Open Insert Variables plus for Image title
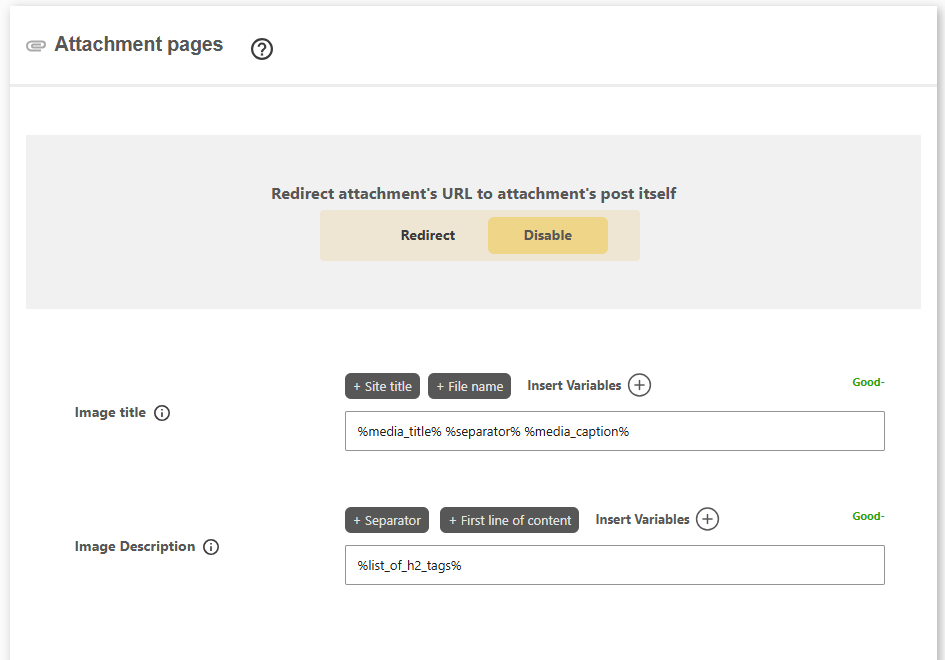 (639, 385)
